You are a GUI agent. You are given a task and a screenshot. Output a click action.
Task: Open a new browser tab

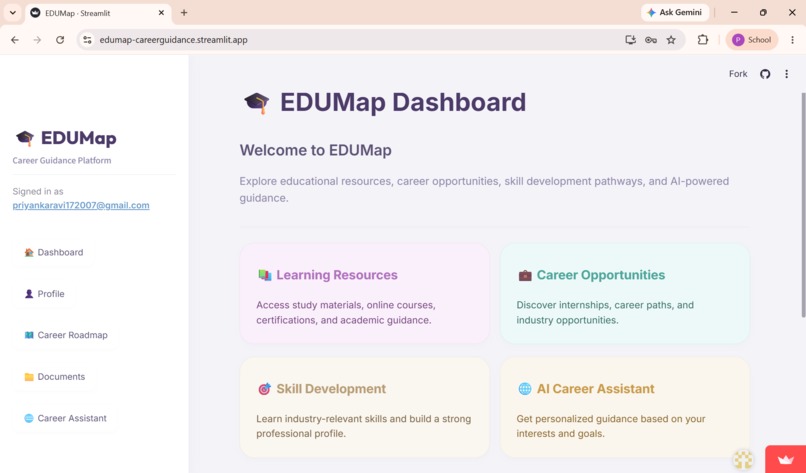tap(184, 13)
